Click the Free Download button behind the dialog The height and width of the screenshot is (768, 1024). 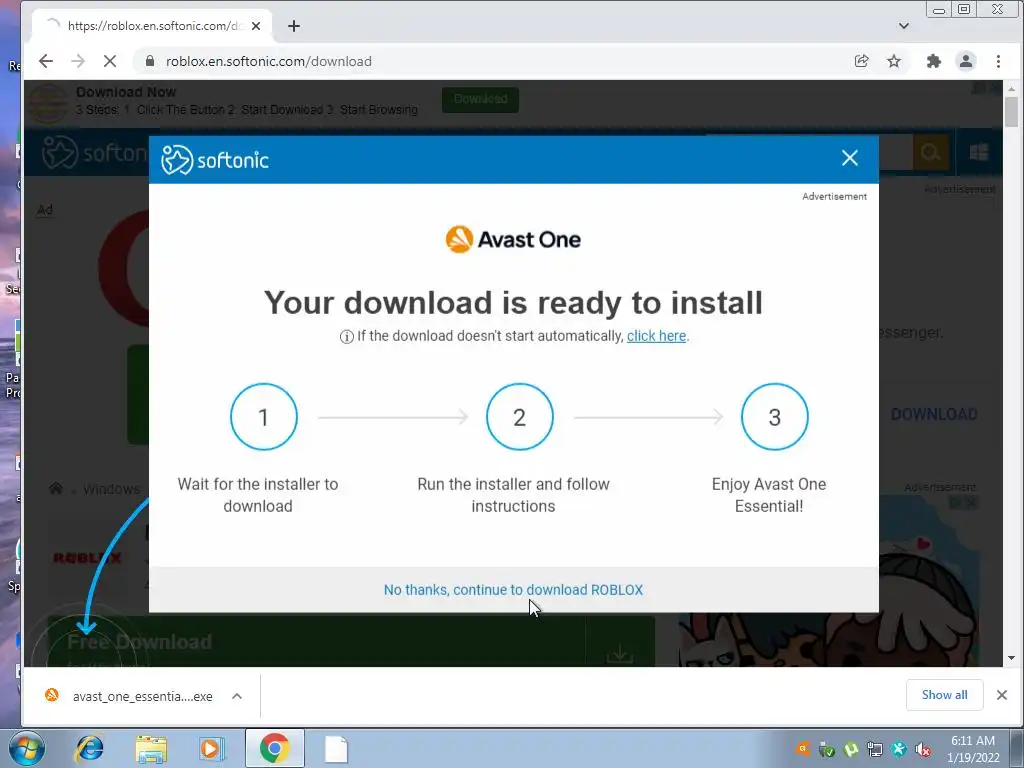[351, 641]
